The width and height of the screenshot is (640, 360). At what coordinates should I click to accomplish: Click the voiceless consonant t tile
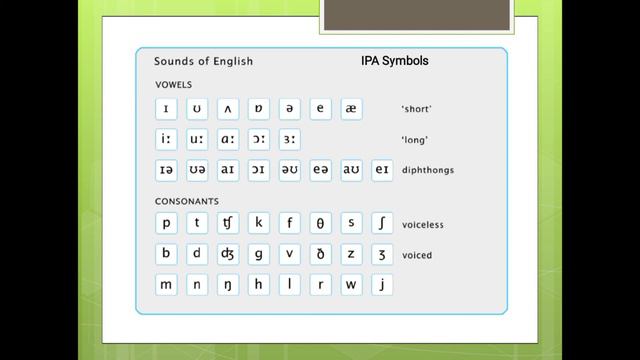[x=197, y=223]
